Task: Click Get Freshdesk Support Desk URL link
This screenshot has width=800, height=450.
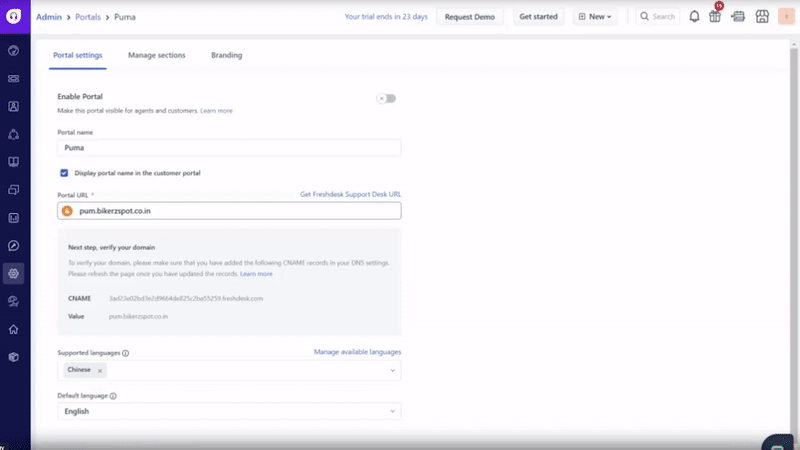Action: (351, 194)
